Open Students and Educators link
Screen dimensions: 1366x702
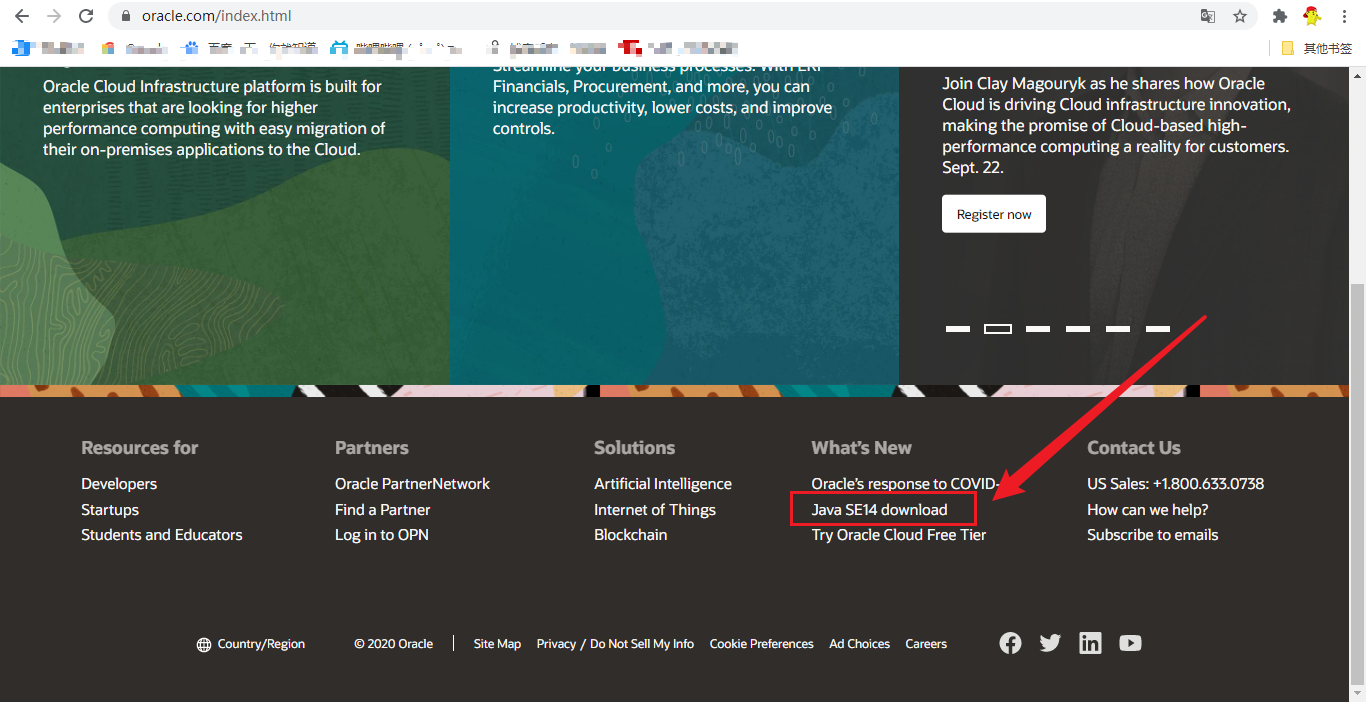tap(162, 535)
